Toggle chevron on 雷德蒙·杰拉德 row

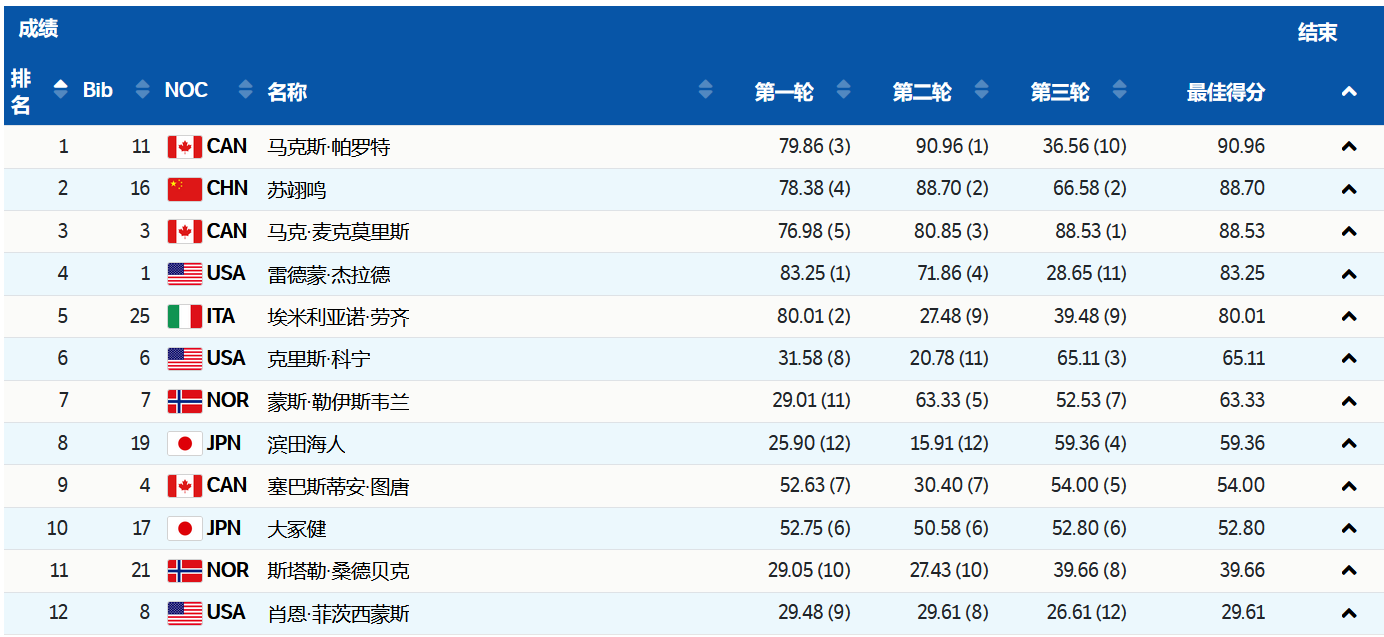[1349, 274]
